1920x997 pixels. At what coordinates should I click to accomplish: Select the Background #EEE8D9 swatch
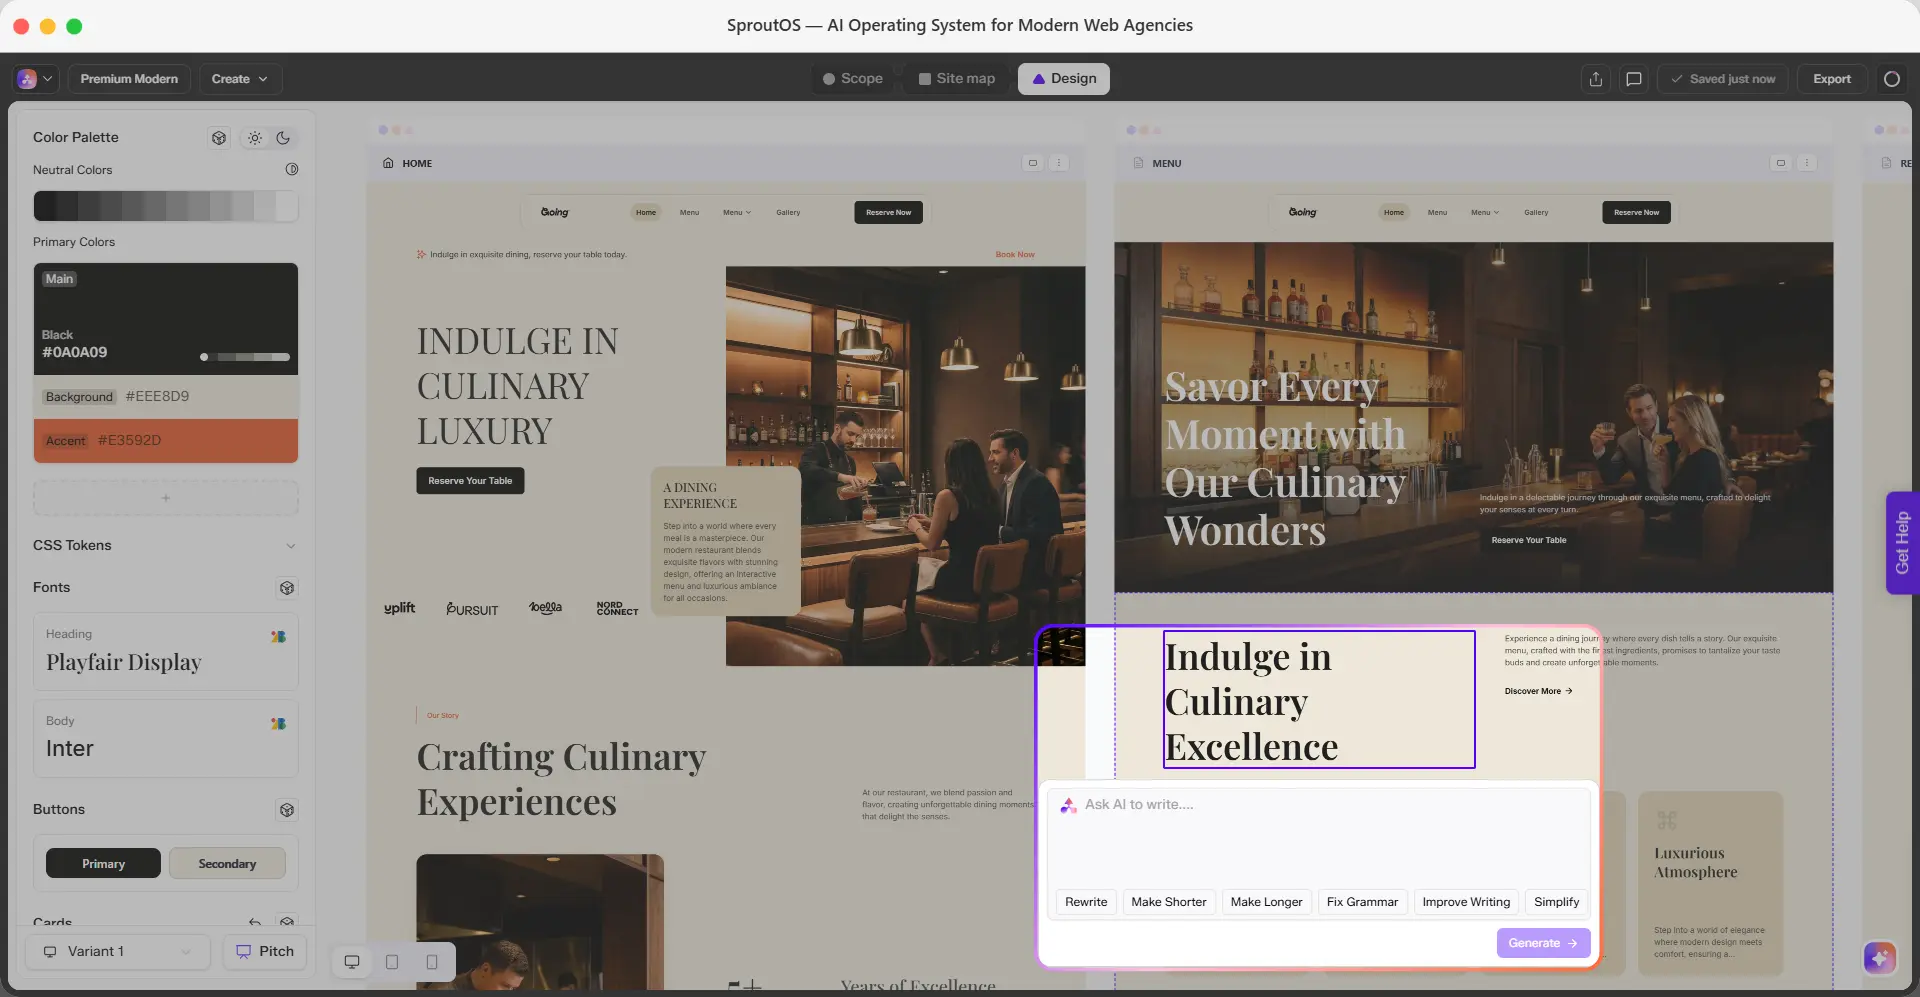(166, 397)
